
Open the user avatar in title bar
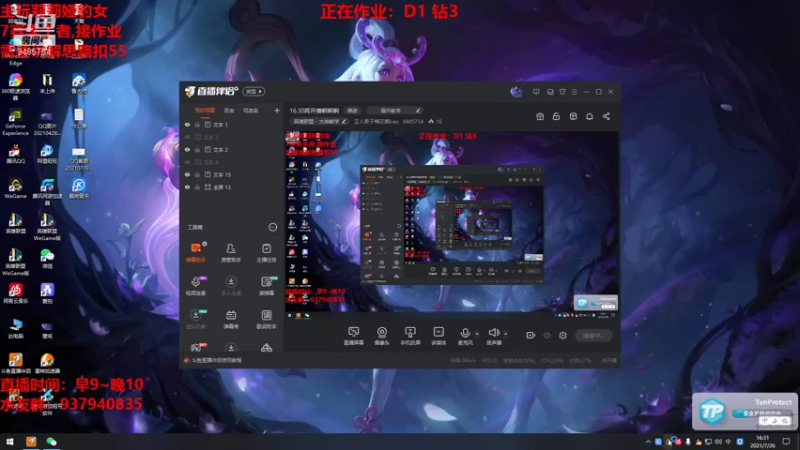(x=516, y=92)
